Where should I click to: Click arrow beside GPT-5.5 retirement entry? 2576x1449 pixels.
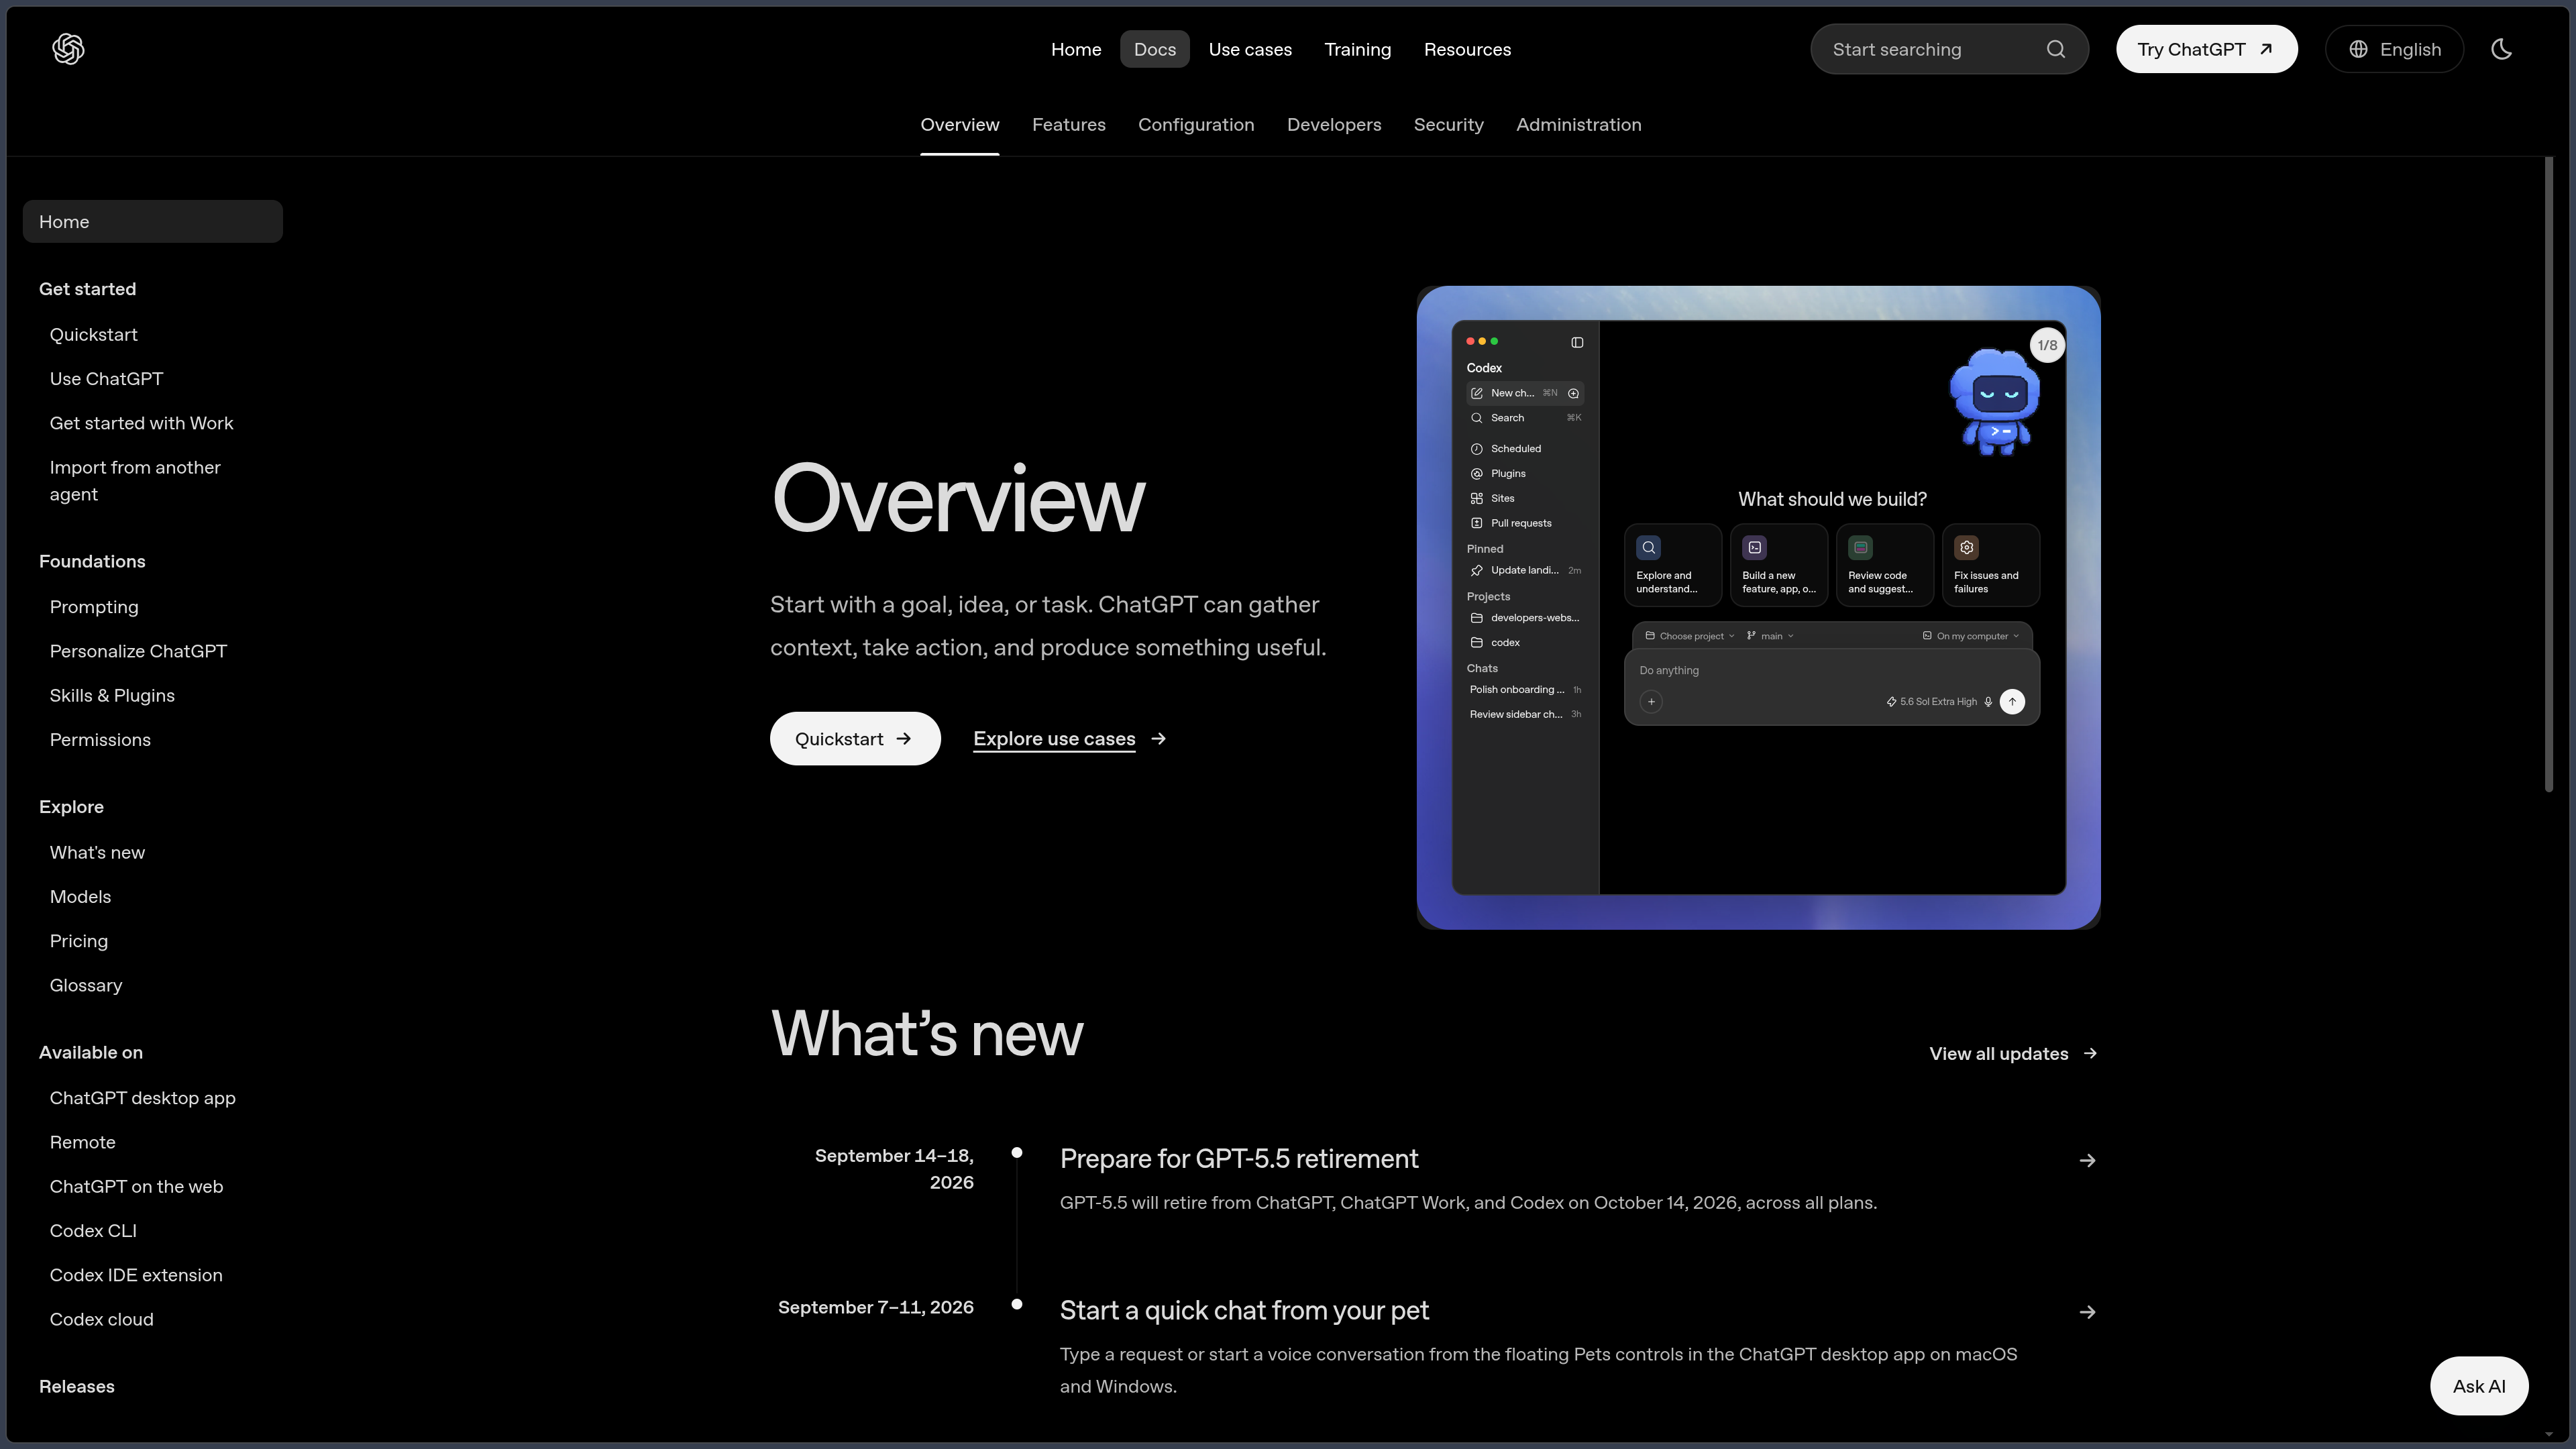pos(2087,1161)
